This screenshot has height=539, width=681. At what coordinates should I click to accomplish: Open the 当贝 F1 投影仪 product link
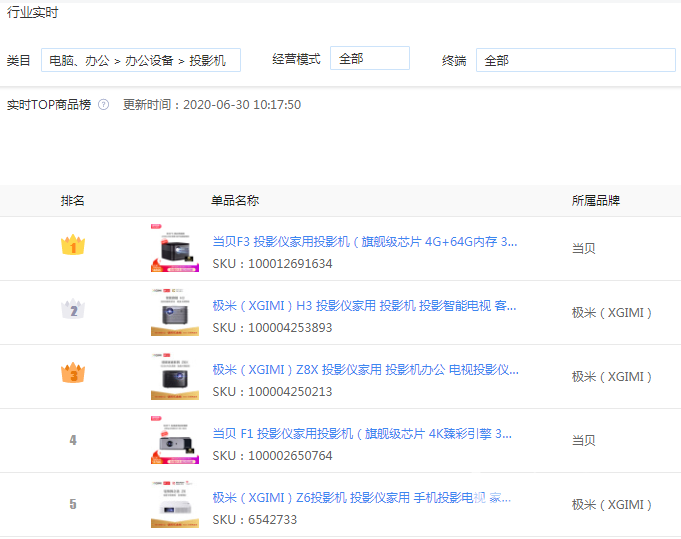click(x=362, y=433)
